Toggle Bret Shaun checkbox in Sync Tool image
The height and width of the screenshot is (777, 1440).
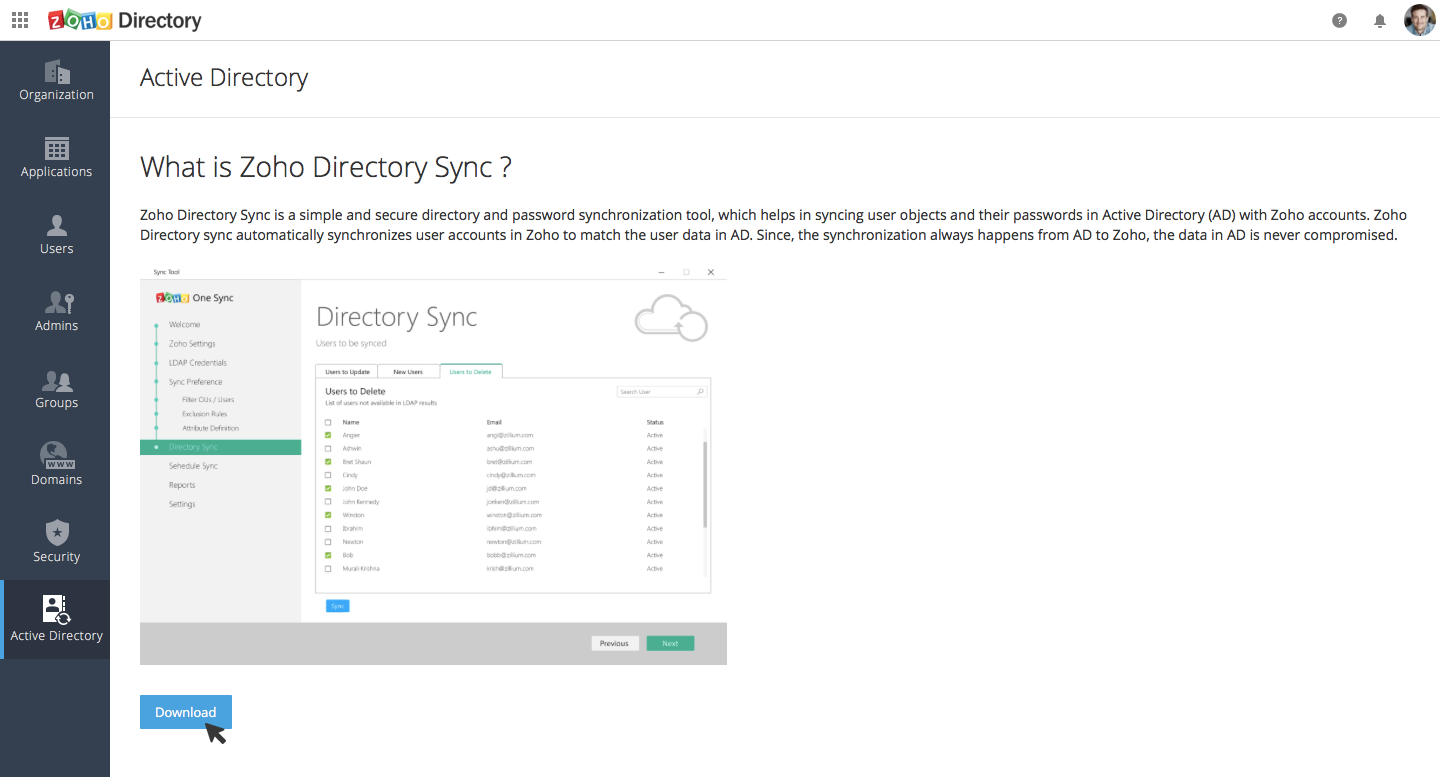tap(328, 462)
